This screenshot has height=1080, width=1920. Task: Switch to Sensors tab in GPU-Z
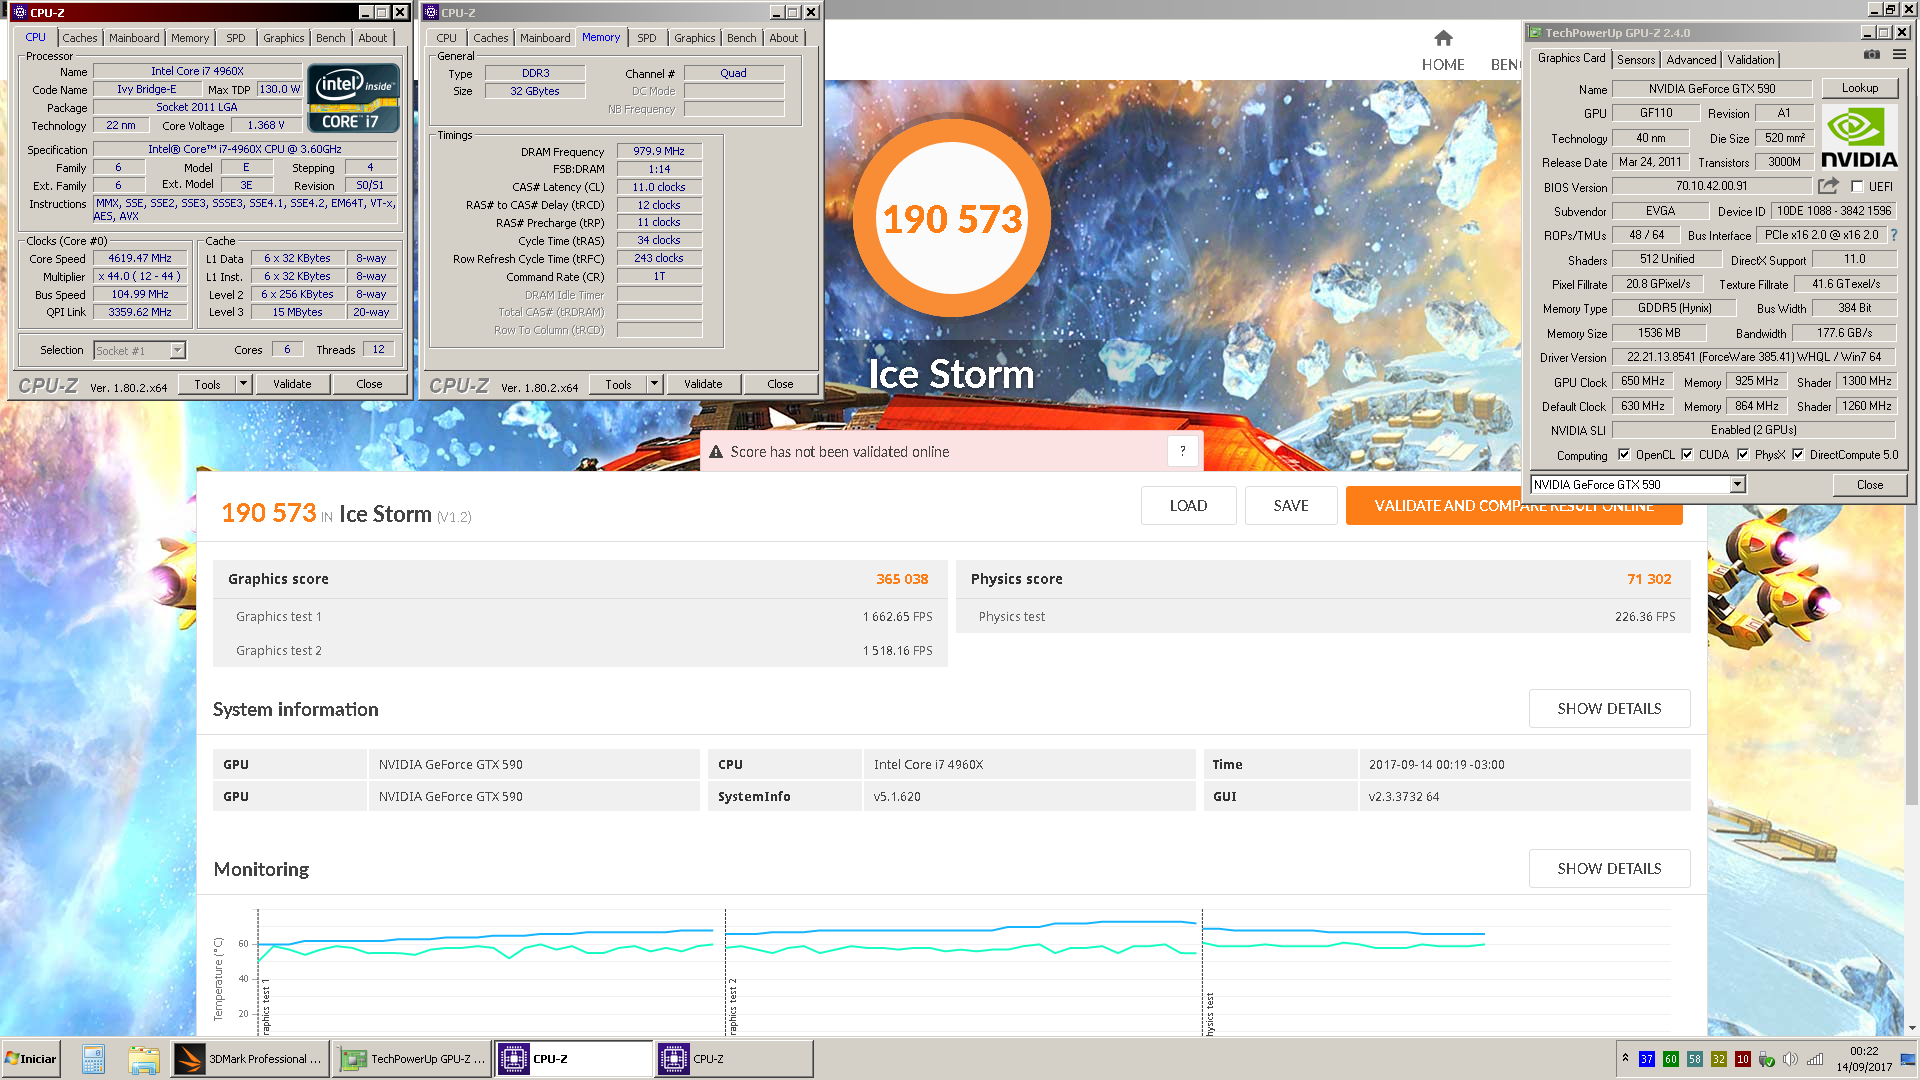pos(1636,60)
